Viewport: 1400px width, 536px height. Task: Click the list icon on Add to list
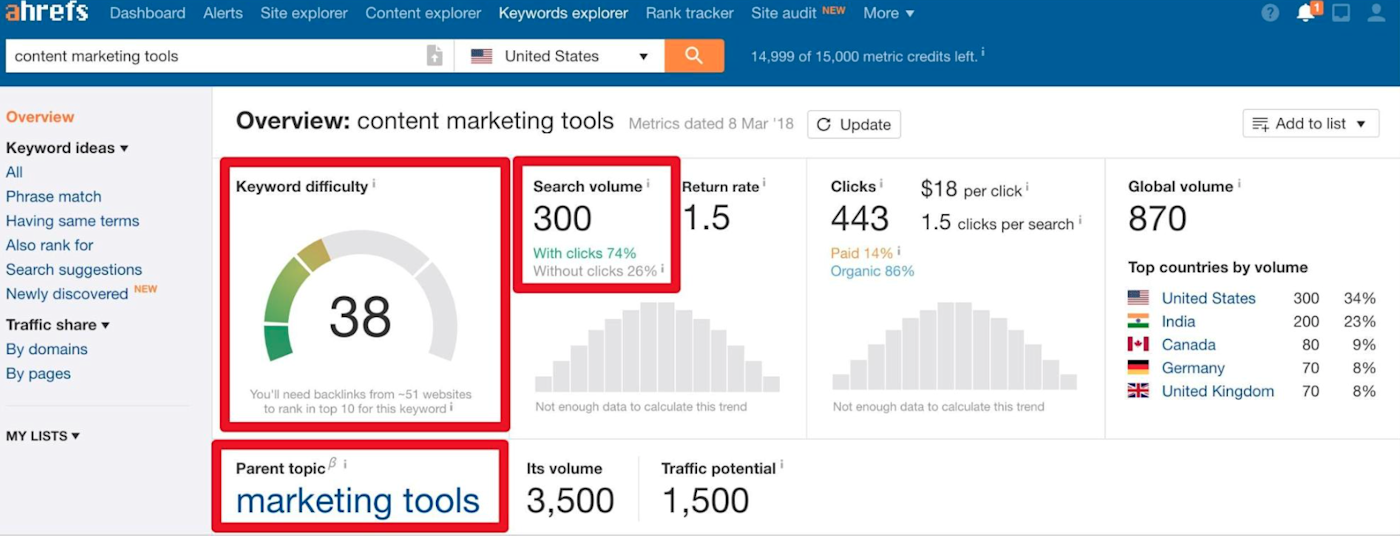1261,124
